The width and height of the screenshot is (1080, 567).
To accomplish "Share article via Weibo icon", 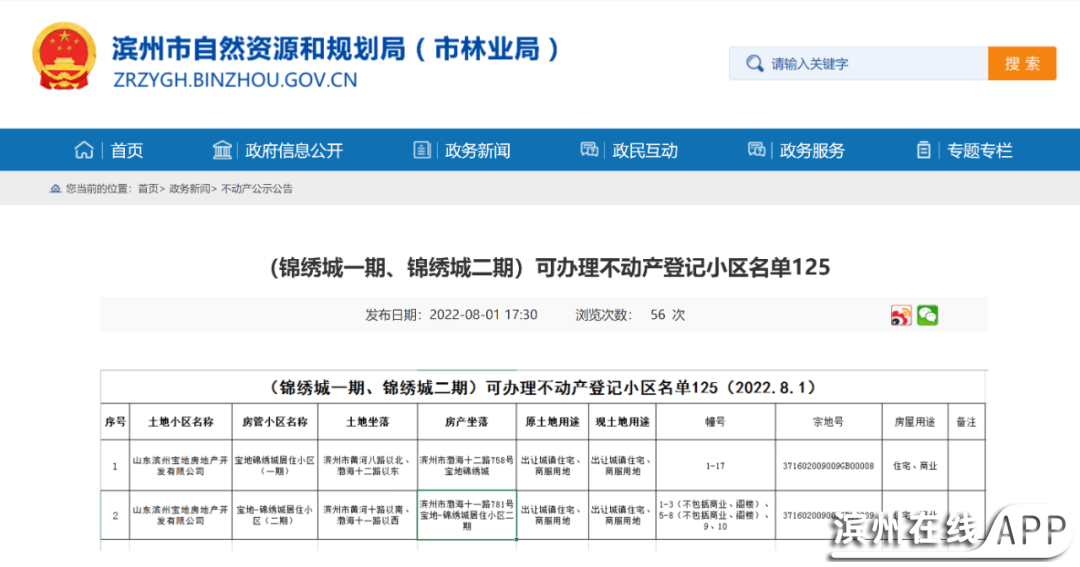I will pos(901,316).
